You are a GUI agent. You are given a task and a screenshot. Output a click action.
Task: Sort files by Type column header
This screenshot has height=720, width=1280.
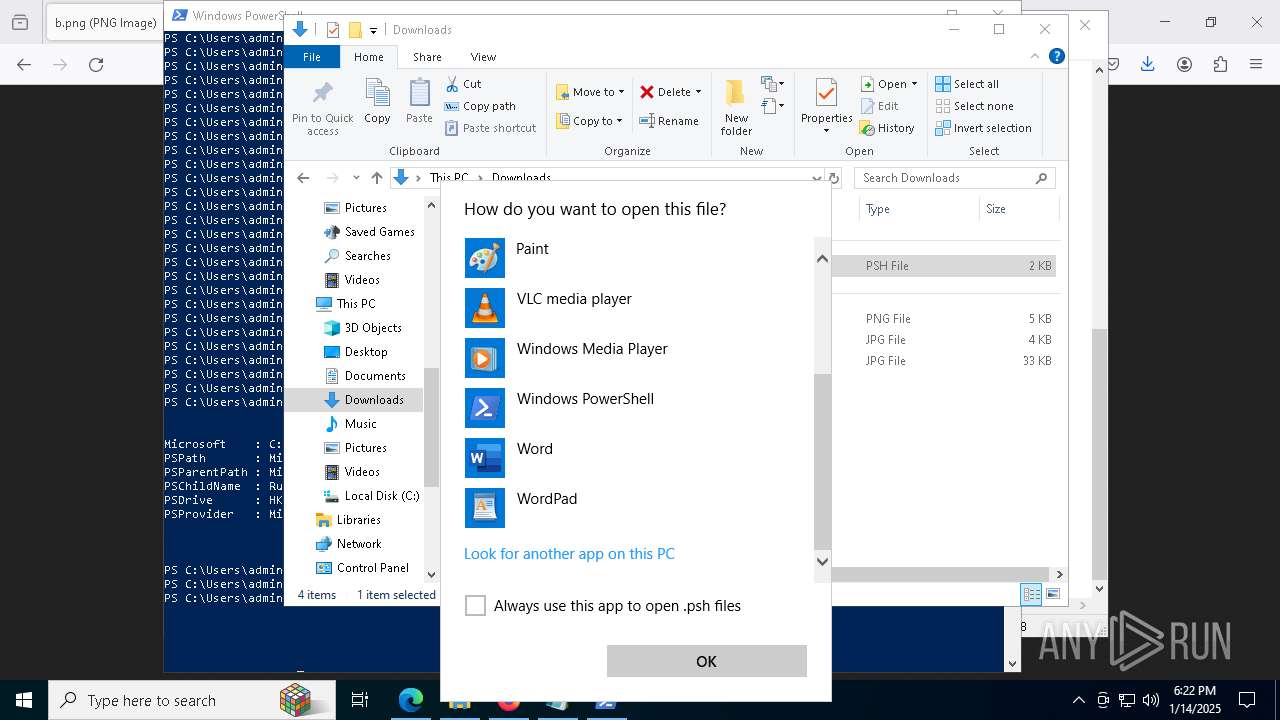tap(918, 209)
